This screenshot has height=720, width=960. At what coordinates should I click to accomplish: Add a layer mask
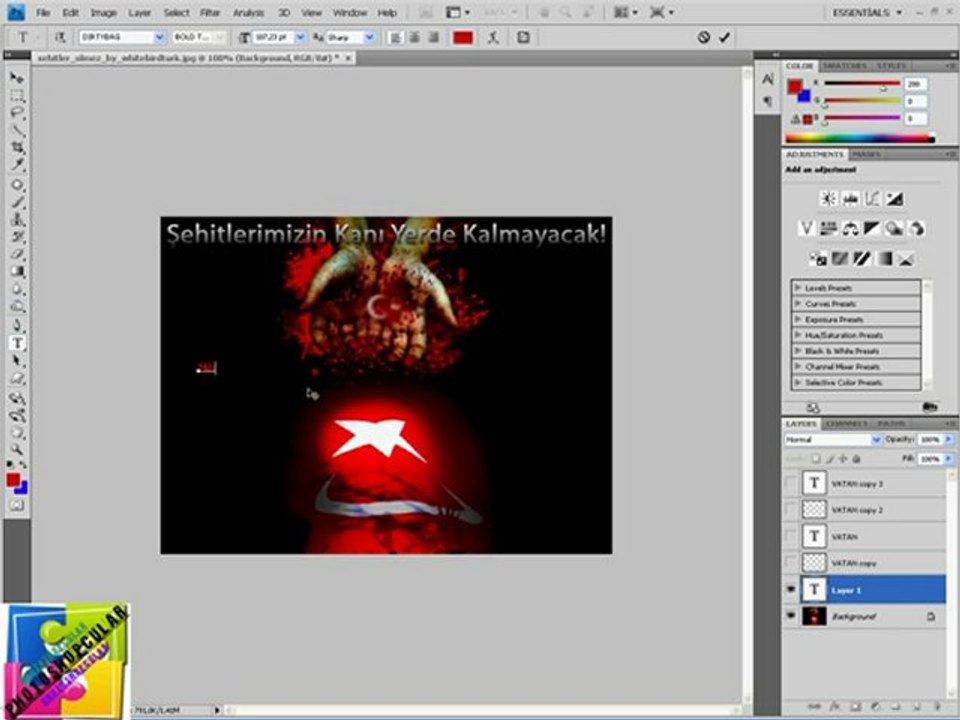pyautogui.click(x=856, y=707)
